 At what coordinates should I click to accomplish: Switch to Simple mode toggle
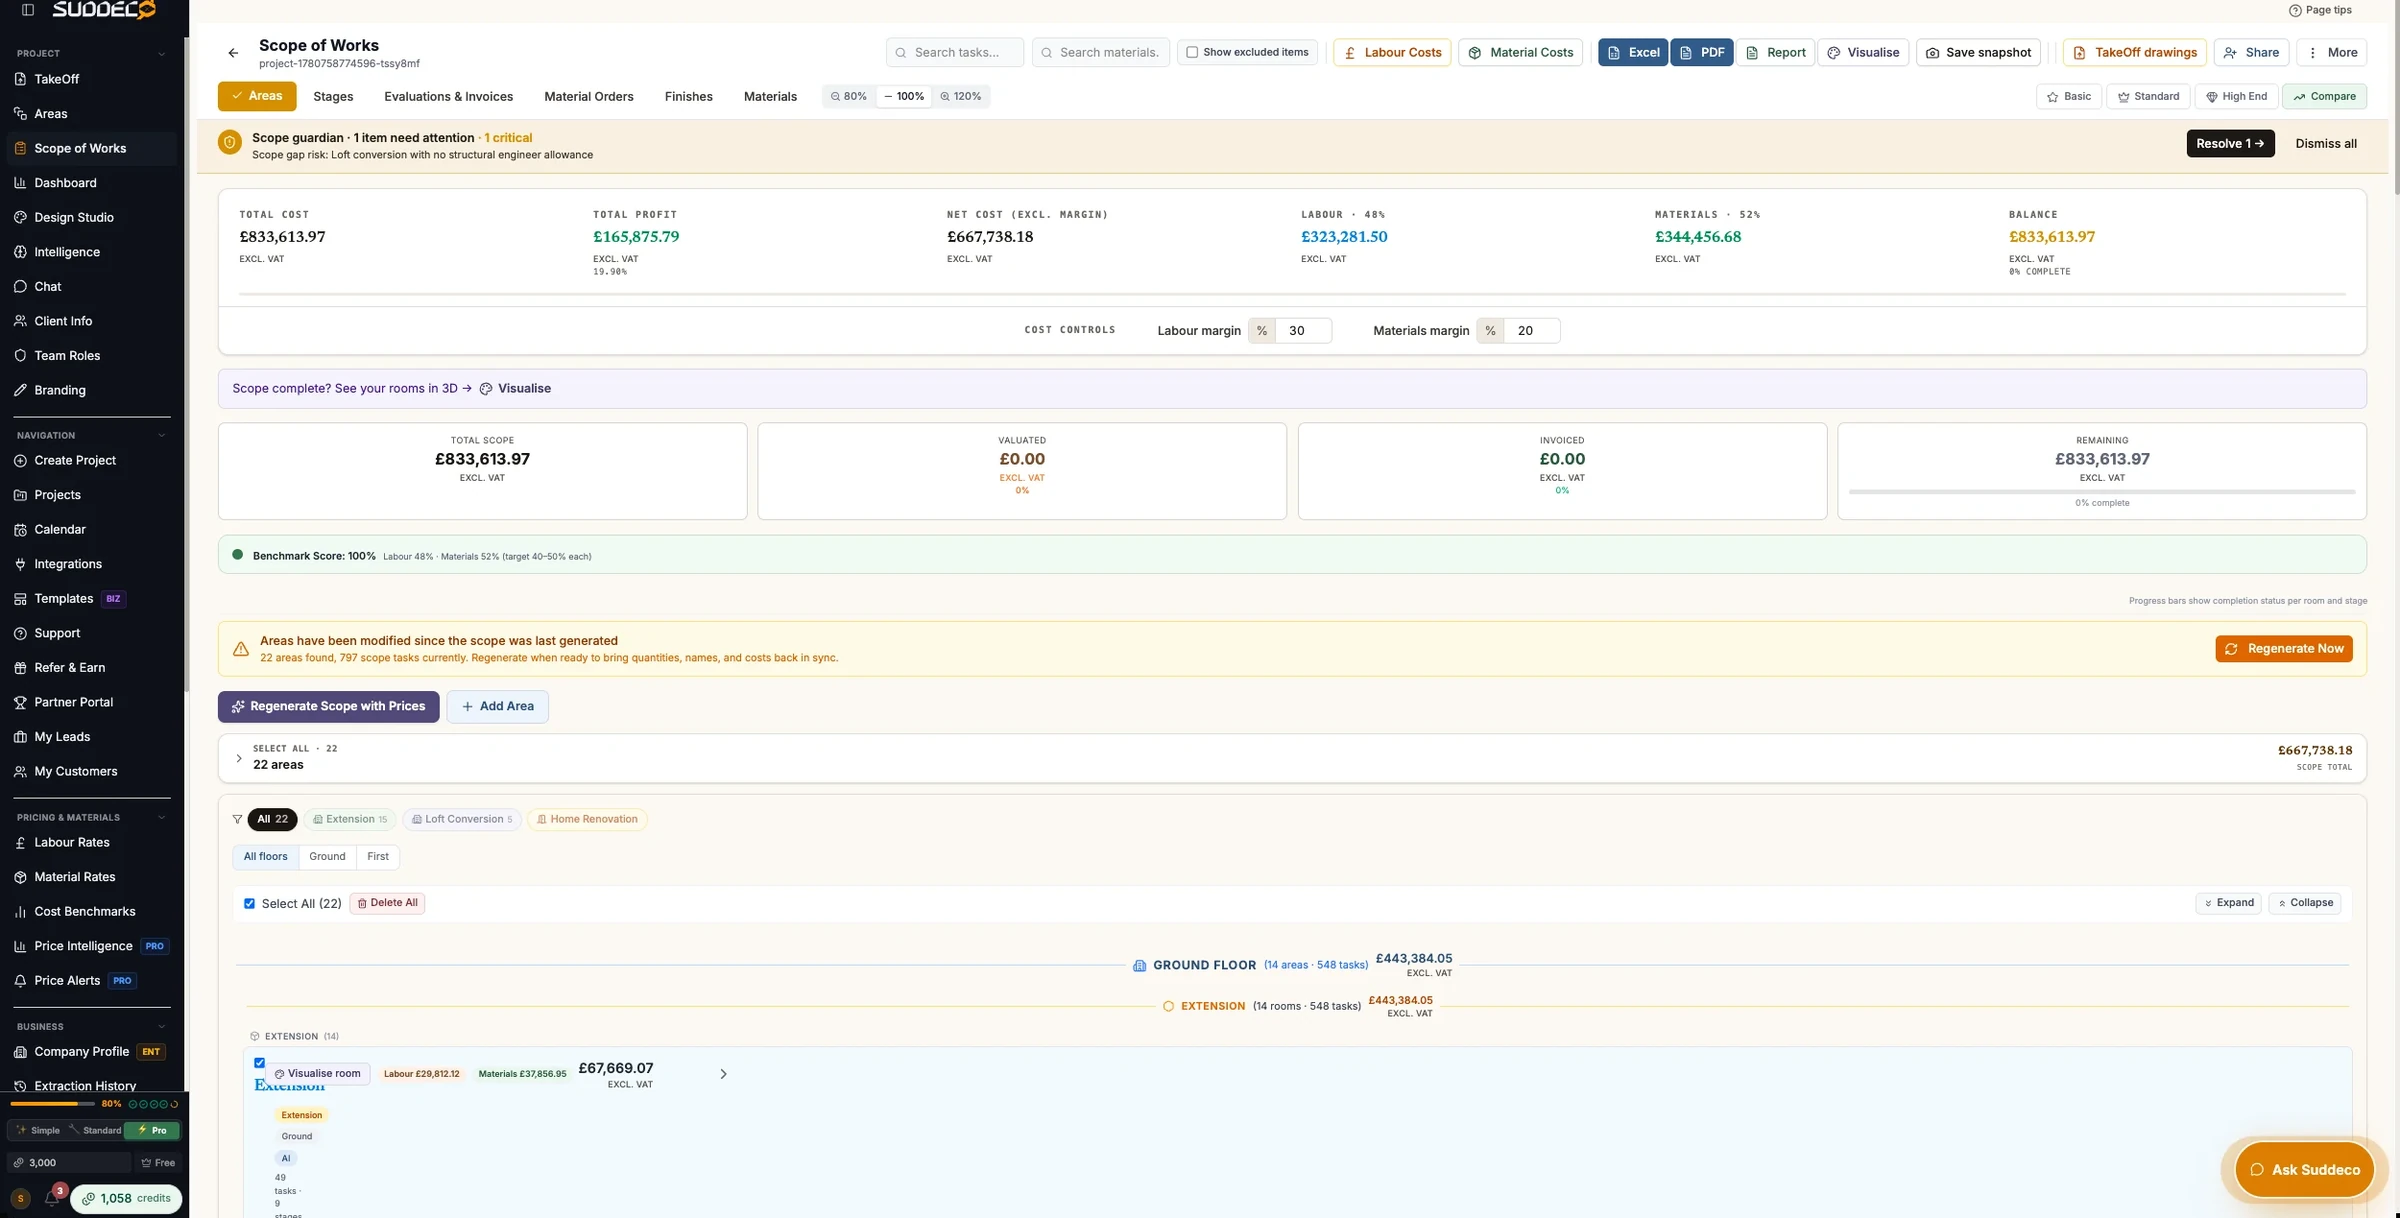(x=38, y=1130)
